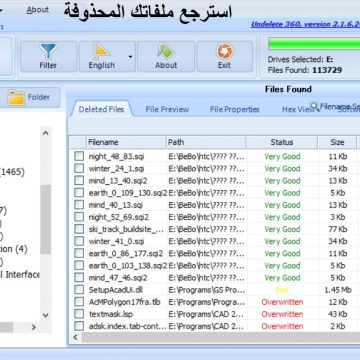Open the File Properties tab
Viewport: 360px width, 360px height.
pos(234,109)
